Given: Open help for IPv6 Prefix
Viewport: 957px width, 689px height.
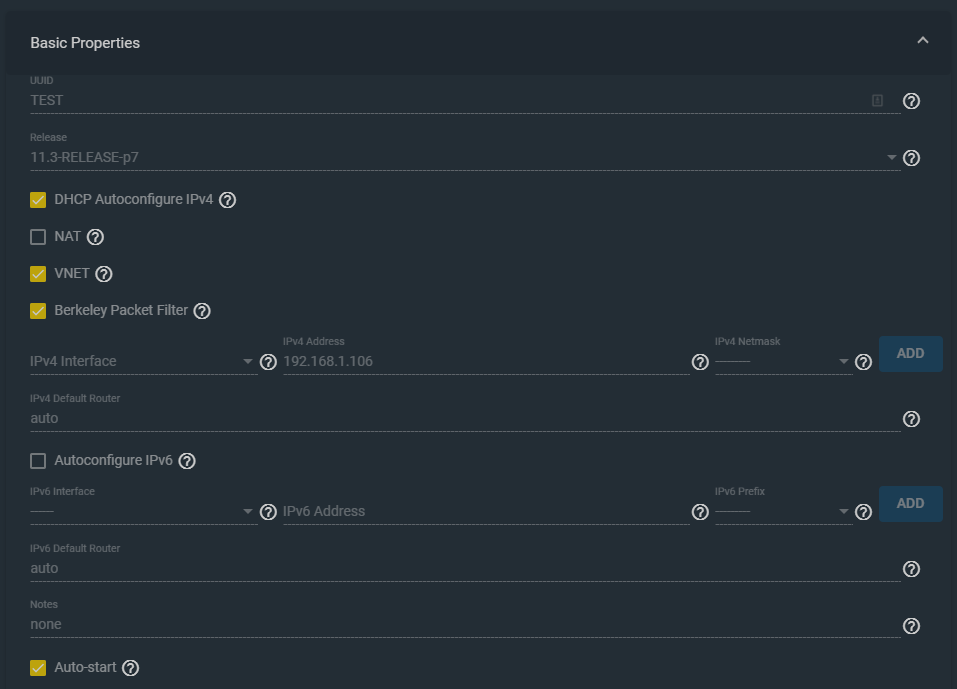Looking at the screenshot, I should (x=863, y=512).
